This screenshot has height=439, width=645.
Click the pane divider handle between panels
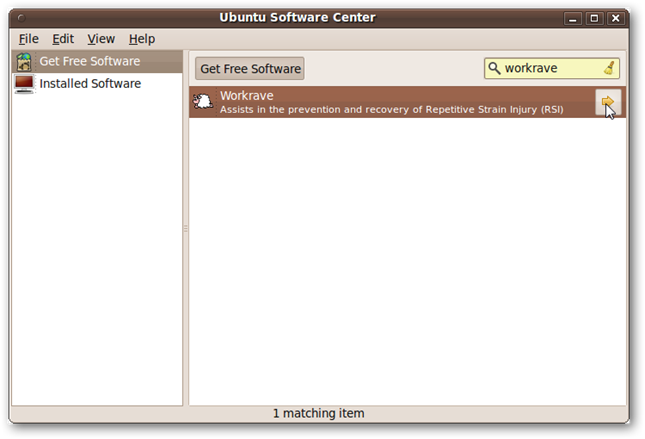pyautogui.click(x=186, y=229)
